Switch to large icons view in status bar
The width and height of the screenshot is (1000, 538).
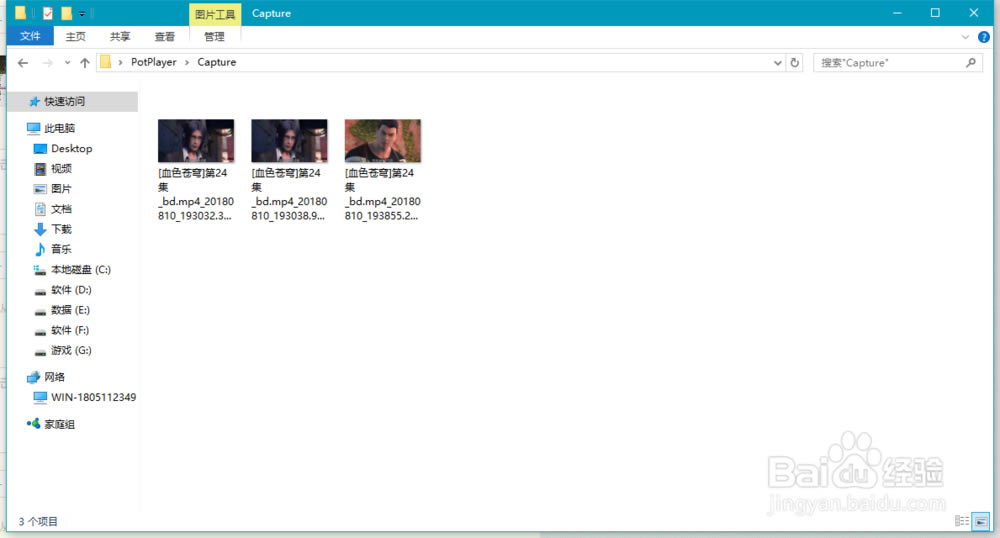(981, 521)
